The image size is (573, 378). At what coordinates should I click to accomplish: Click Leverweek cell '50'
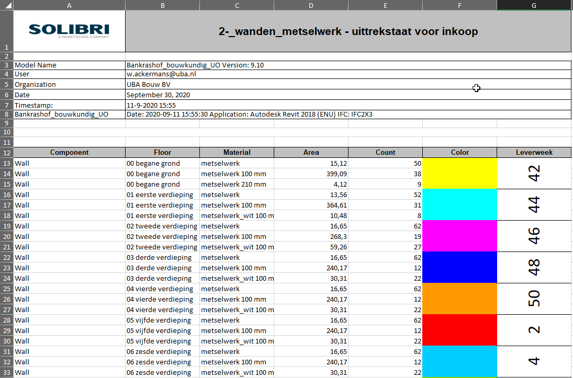(534, 299)
